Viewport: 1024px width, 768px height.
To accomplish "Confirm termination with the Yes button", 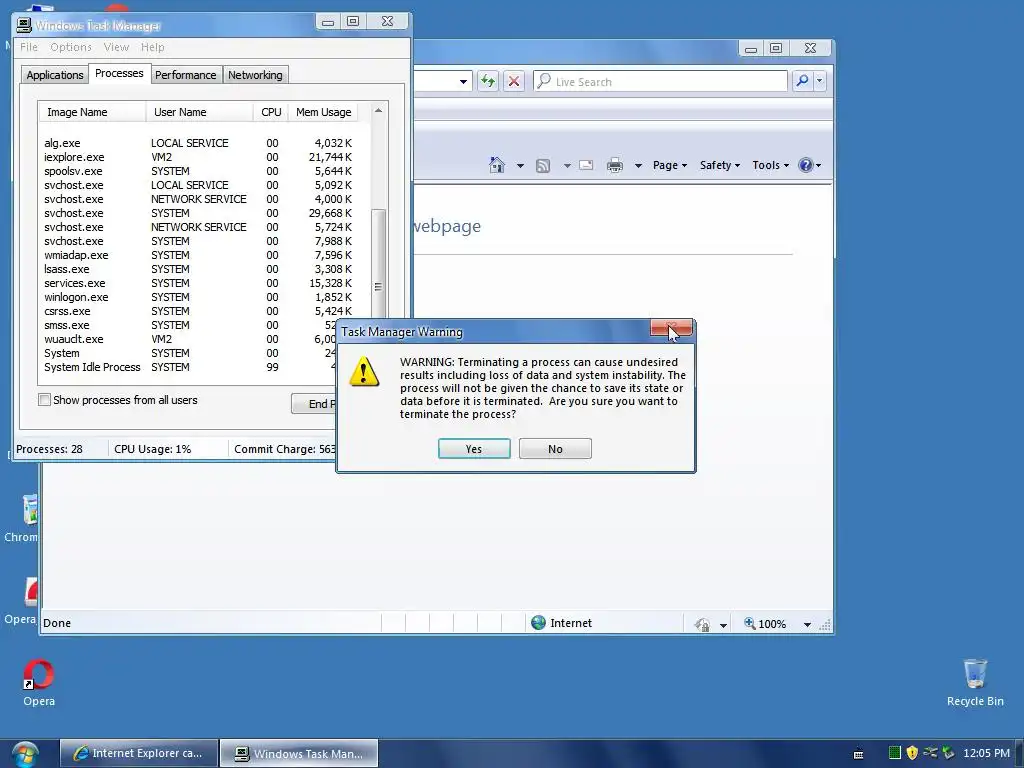I will pos(474,449).
